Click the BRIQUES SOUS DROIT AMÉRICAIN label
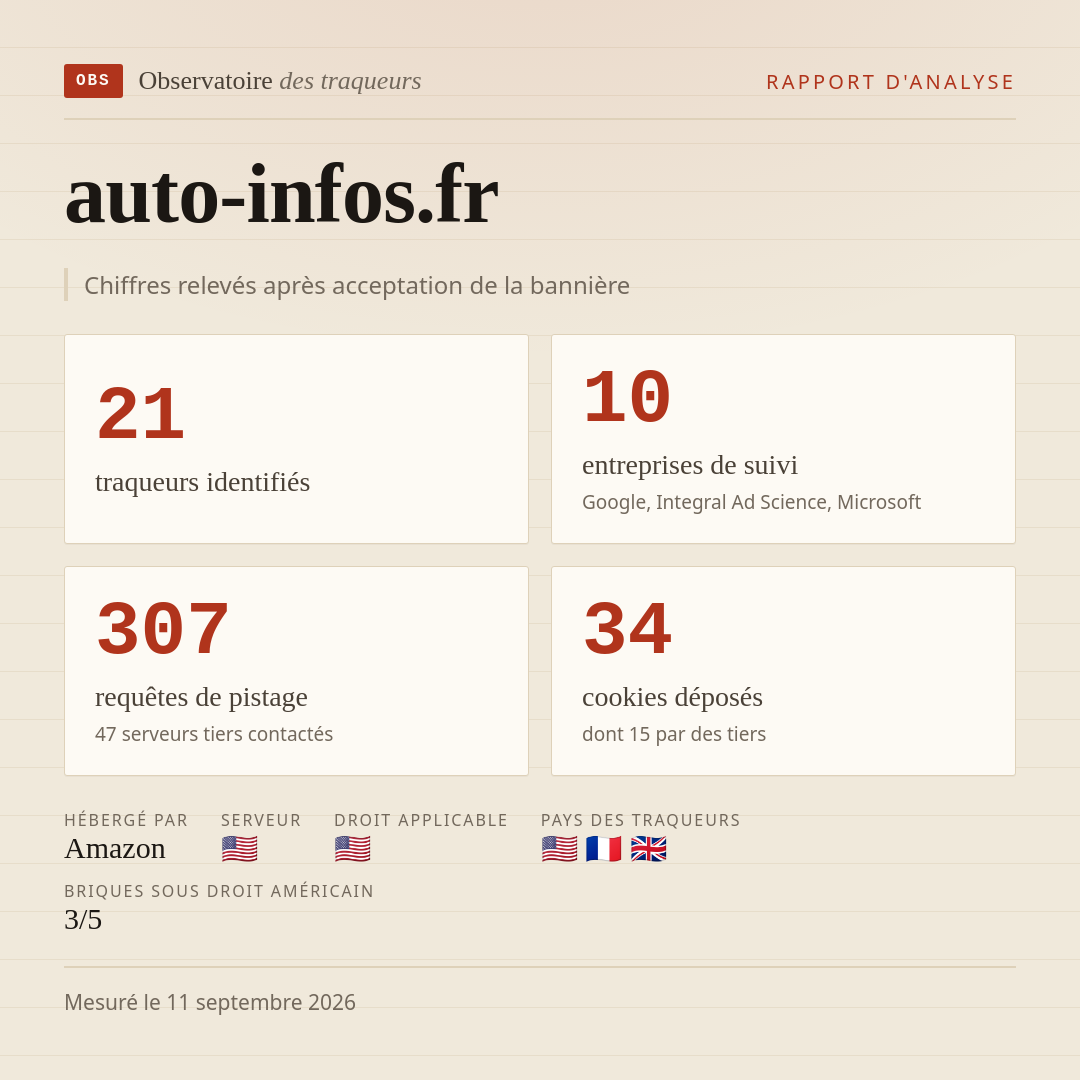This screenshot has height=1080, width=1080. point(219,891)
